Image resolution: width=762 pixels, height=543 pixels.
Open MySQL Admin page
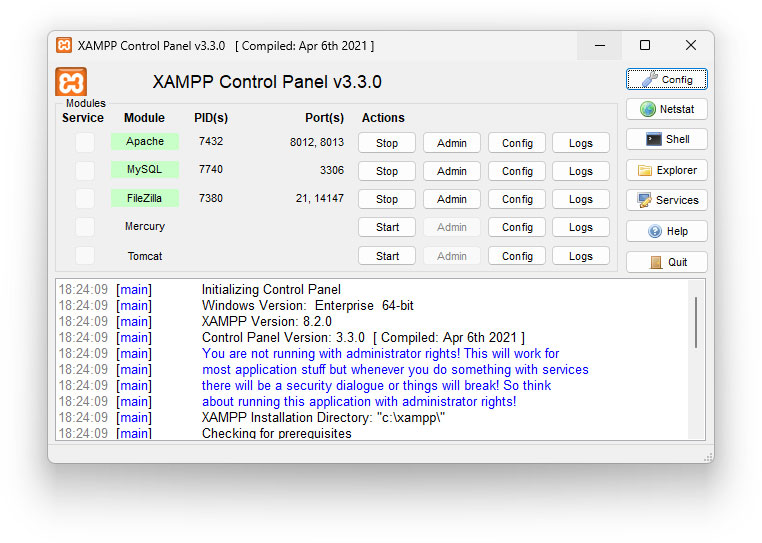point(451,171)
